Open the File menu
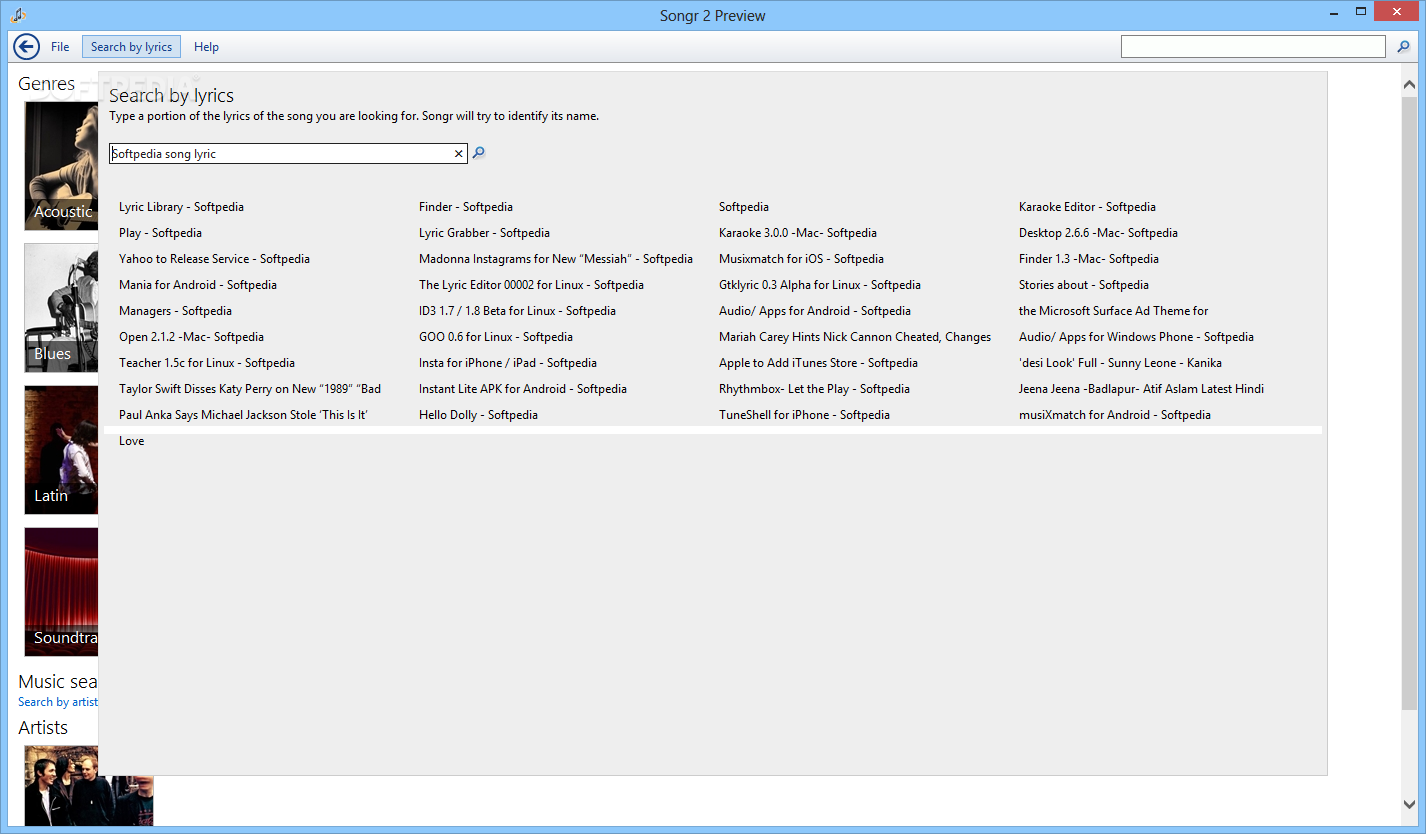This screenshot has width=1426, height=834. coord(60,47)
